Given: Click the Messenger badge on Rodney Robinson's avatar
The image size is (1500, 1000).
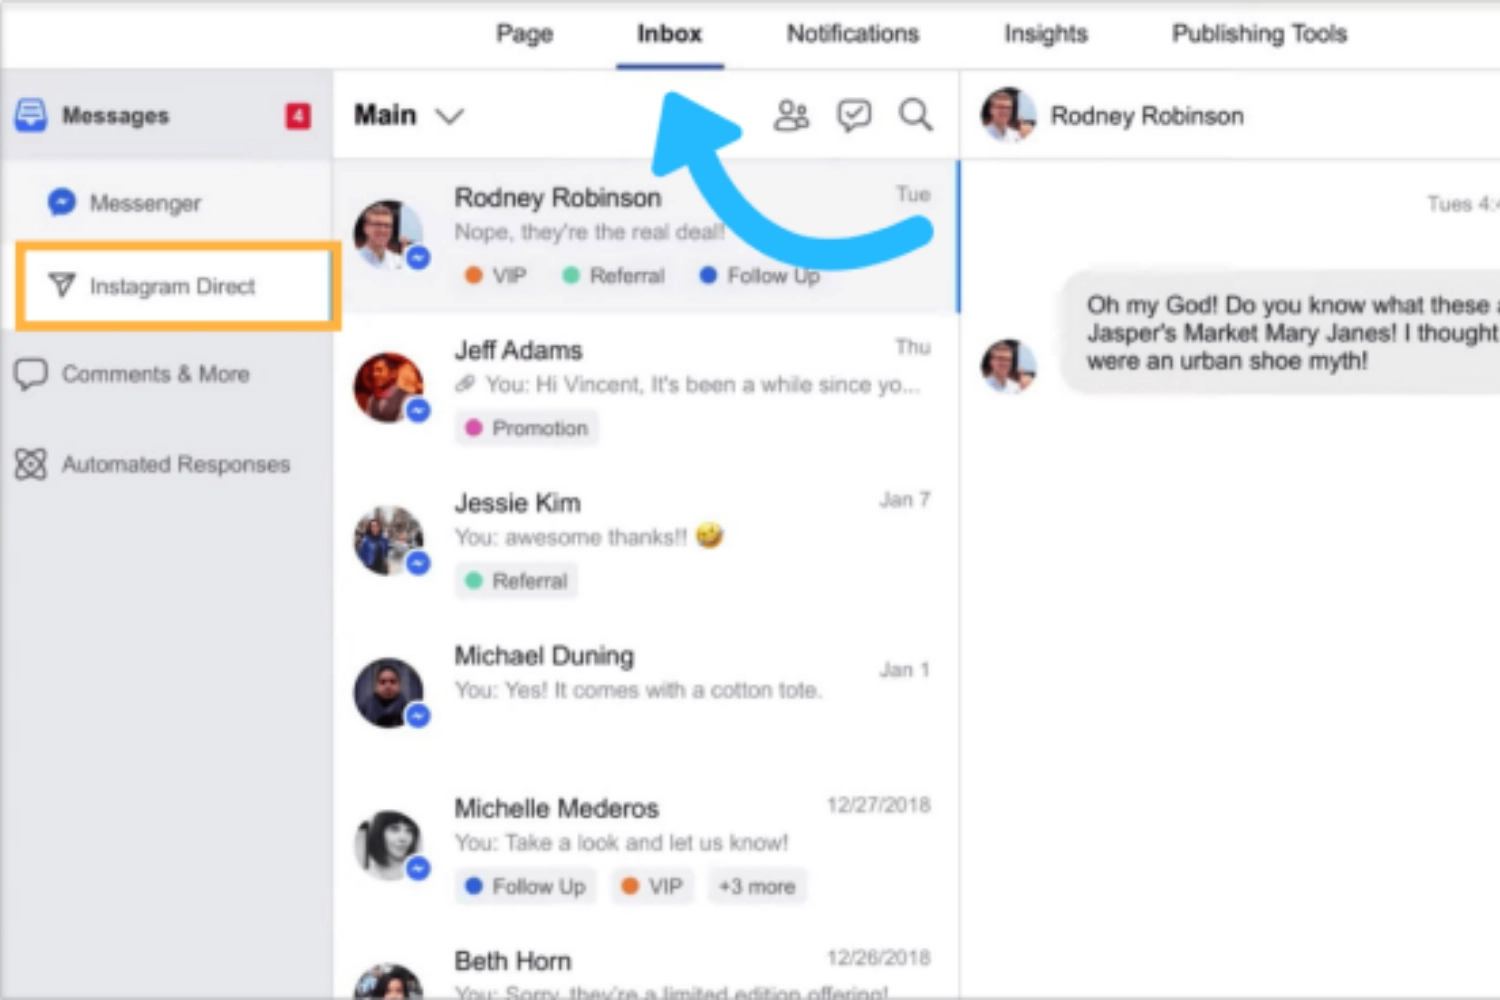Looking at the screenshot, I should click(x=418, y=257).
